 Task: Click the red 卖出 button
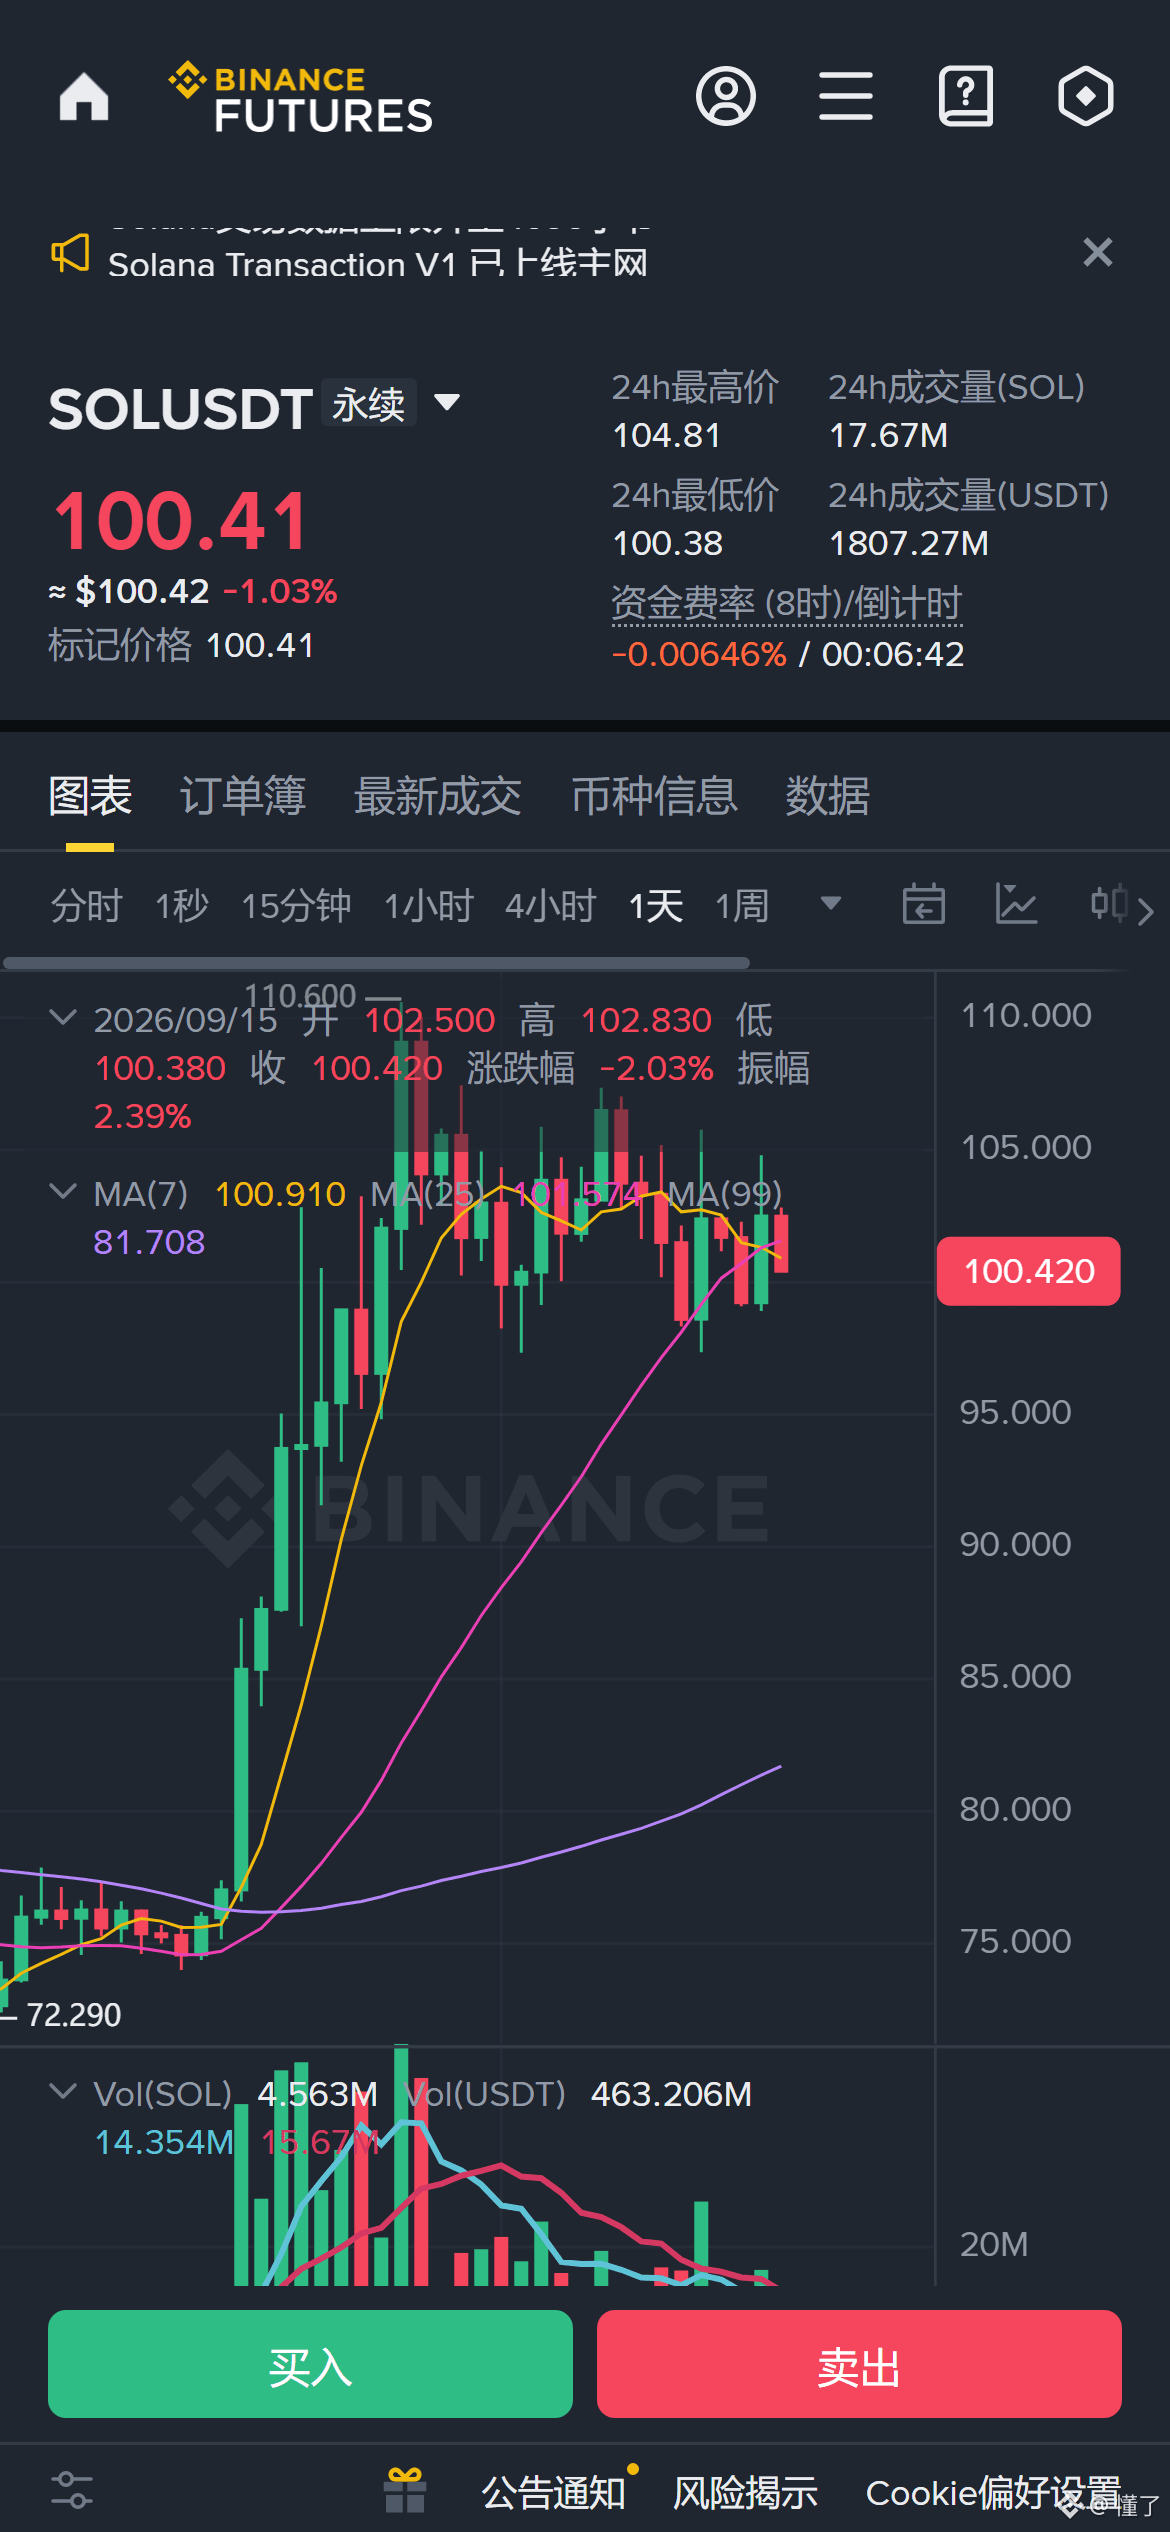(x=859, y=2364)
